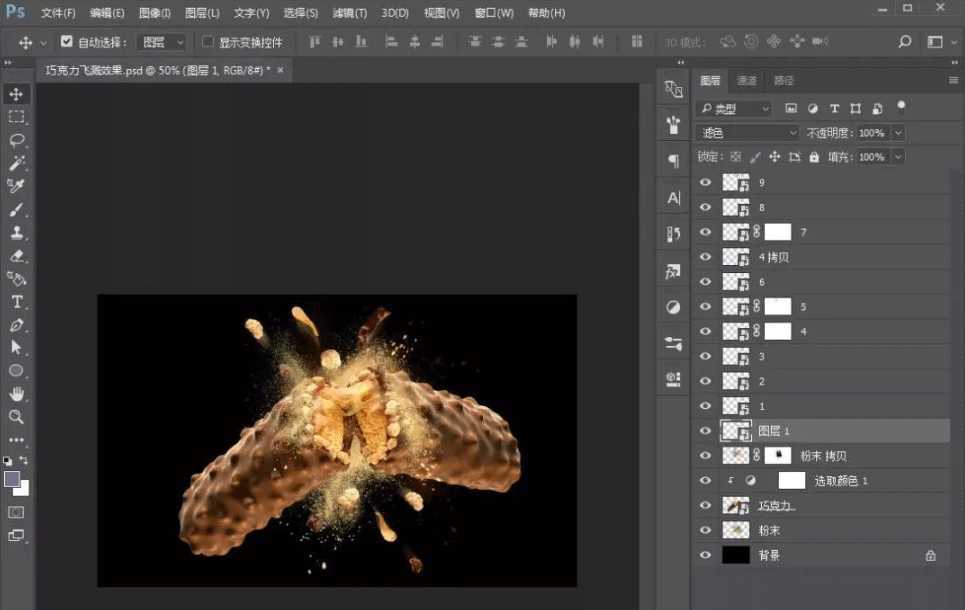Open the layer filter 类型 dropdown
Viewport: 965px width, 610px height.
tap(735, 109)
